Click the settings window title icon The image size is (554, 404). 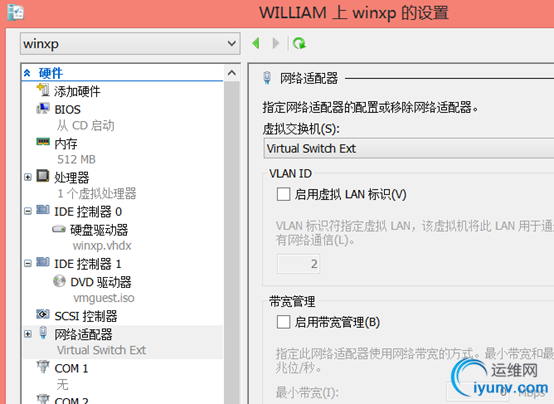pos(16,12)
